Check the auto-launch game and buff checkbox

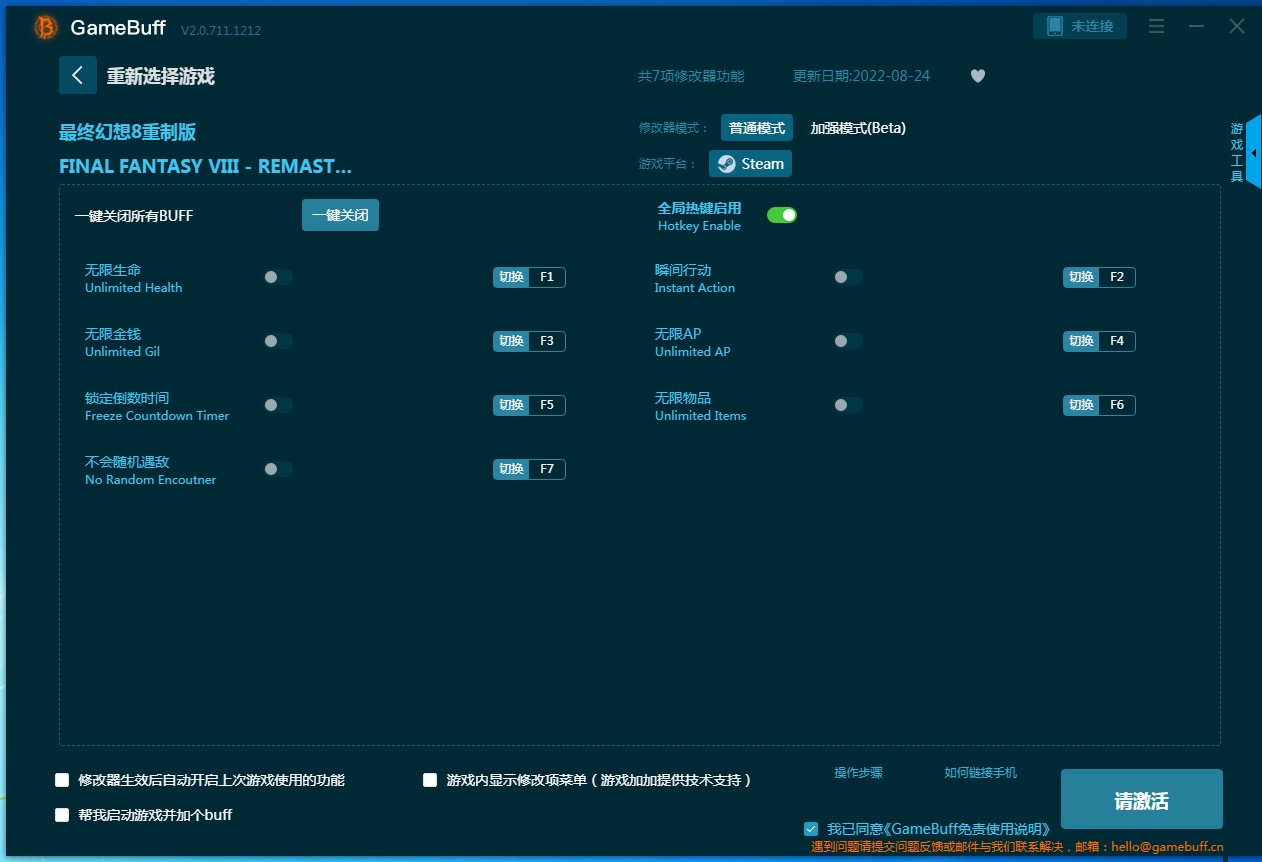point(62,815)
